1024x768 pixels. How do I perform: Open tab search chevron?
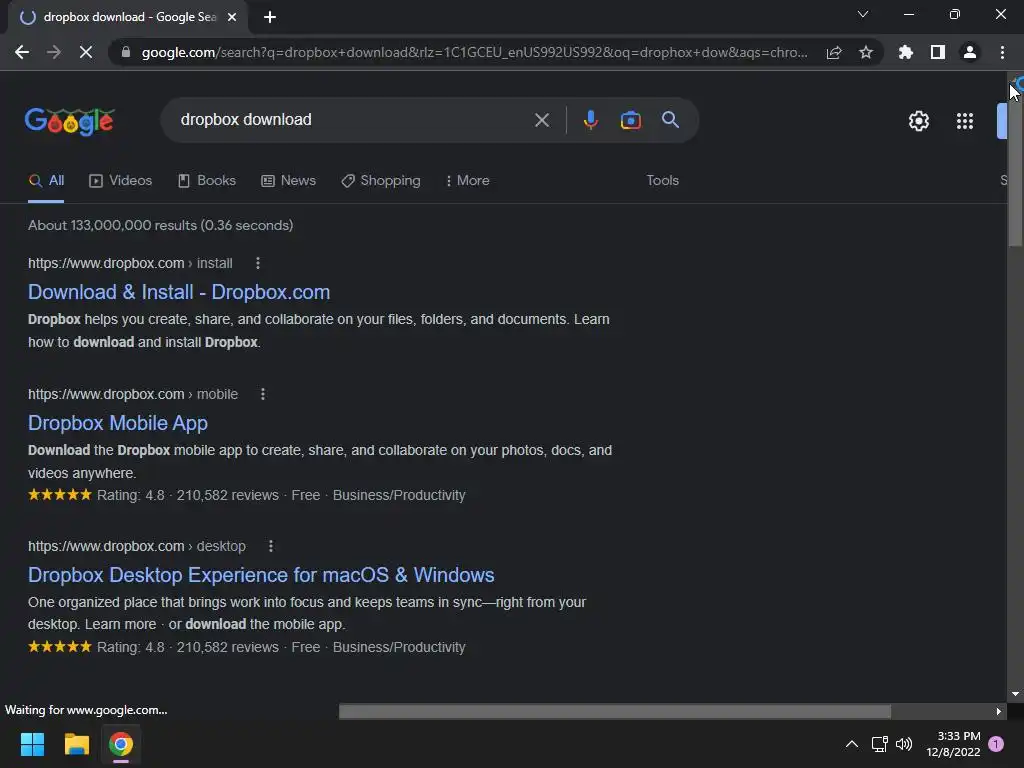click(x=863, y=14)
